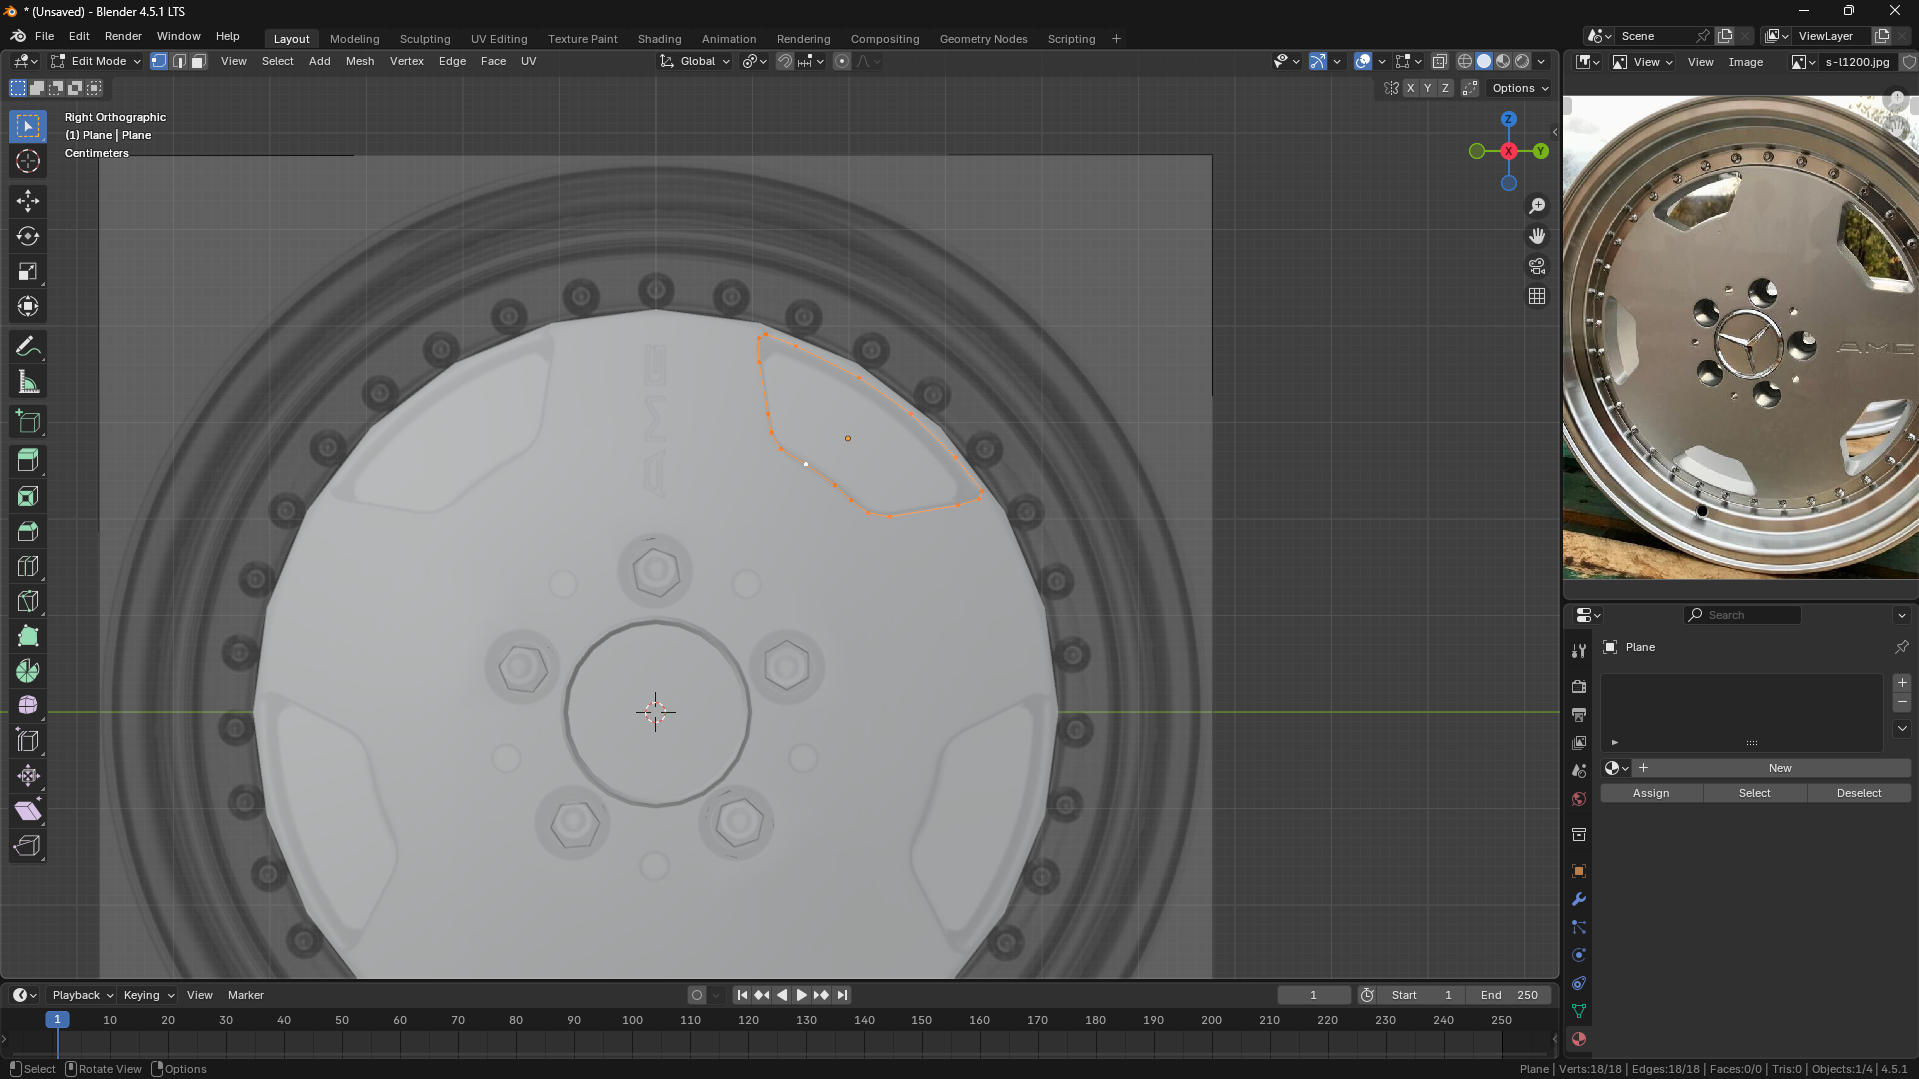Enable edge select mode

179,61
